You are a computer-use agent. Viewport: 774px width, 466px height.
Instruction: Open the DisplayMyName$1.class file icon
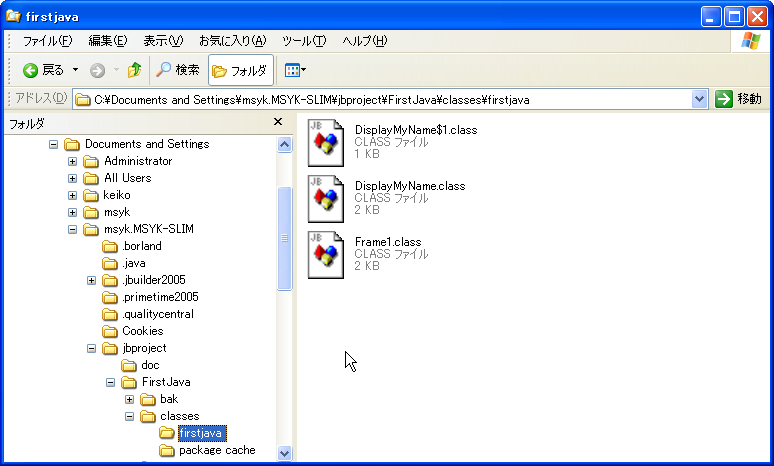(x=325, y=142)
